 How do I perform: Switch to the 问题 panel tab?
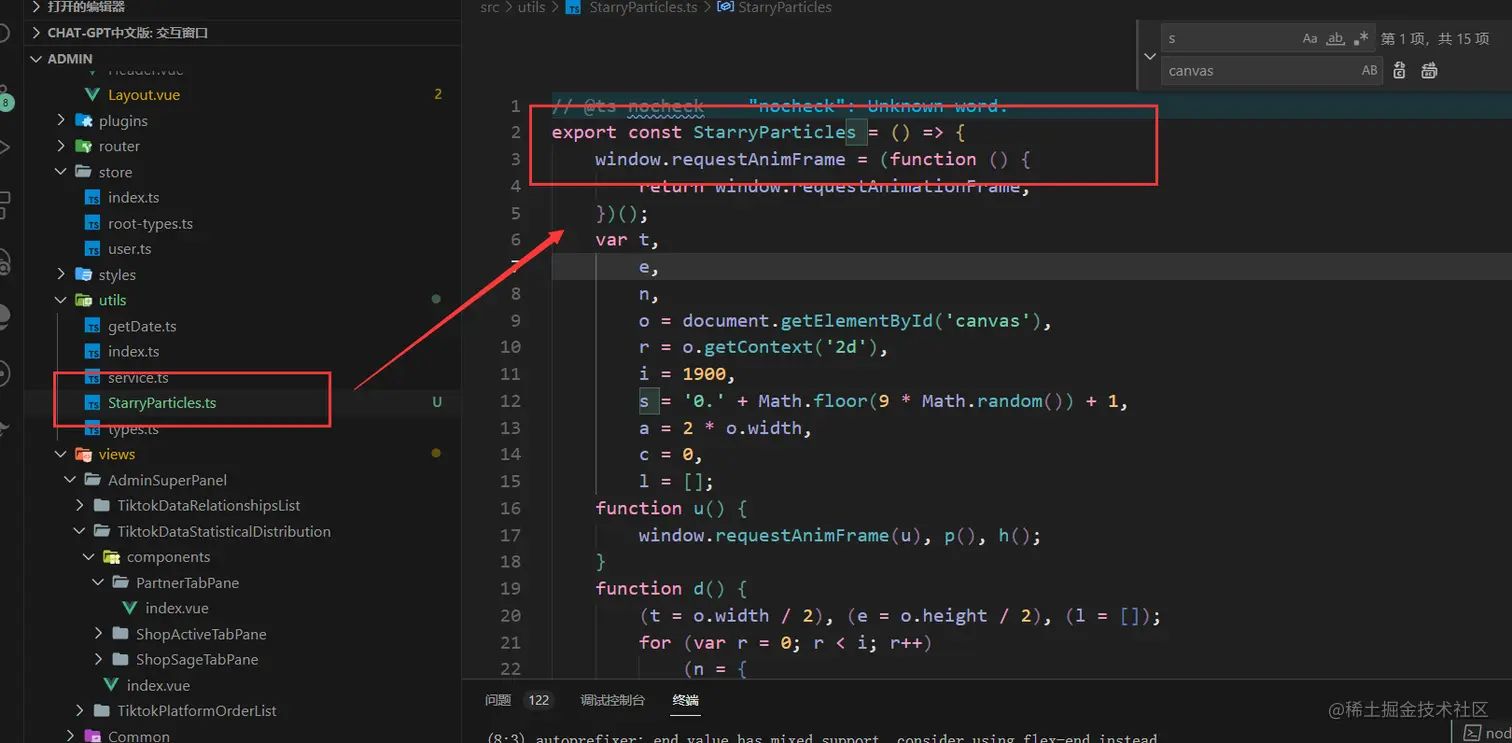click(498, 700)
